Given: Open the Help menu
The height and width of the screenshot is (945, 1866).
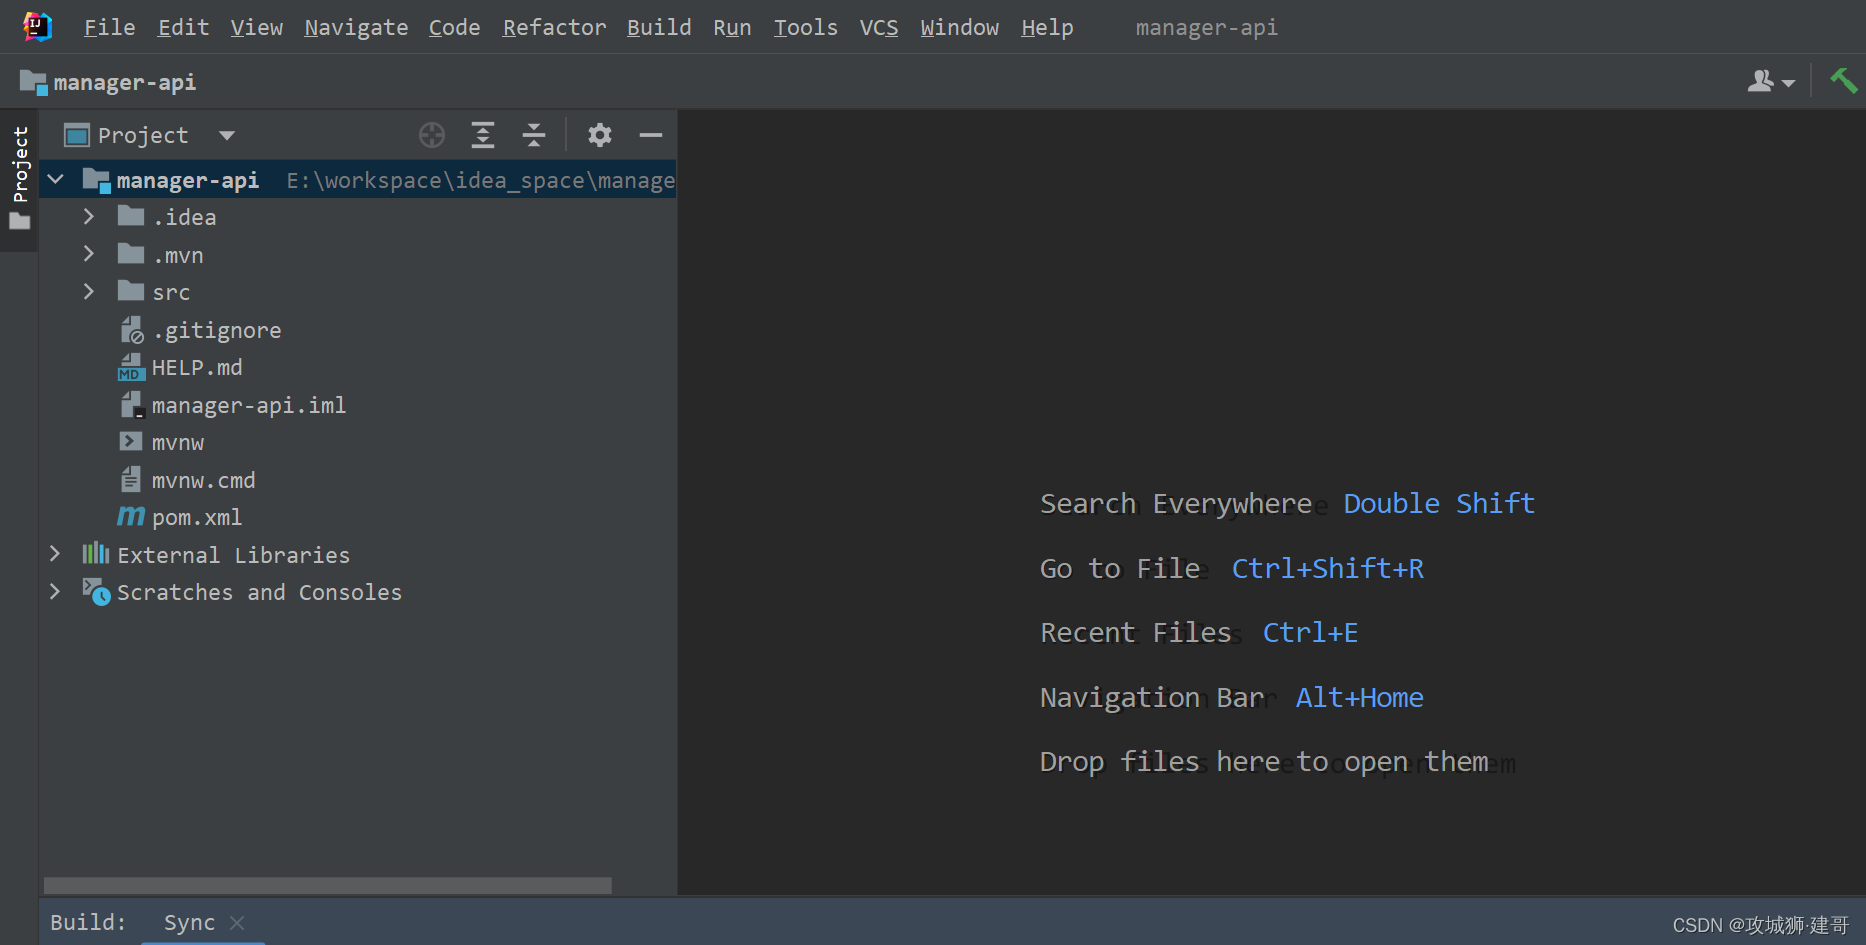Looking at the screenshot, I should click(x=1047, y=27).
